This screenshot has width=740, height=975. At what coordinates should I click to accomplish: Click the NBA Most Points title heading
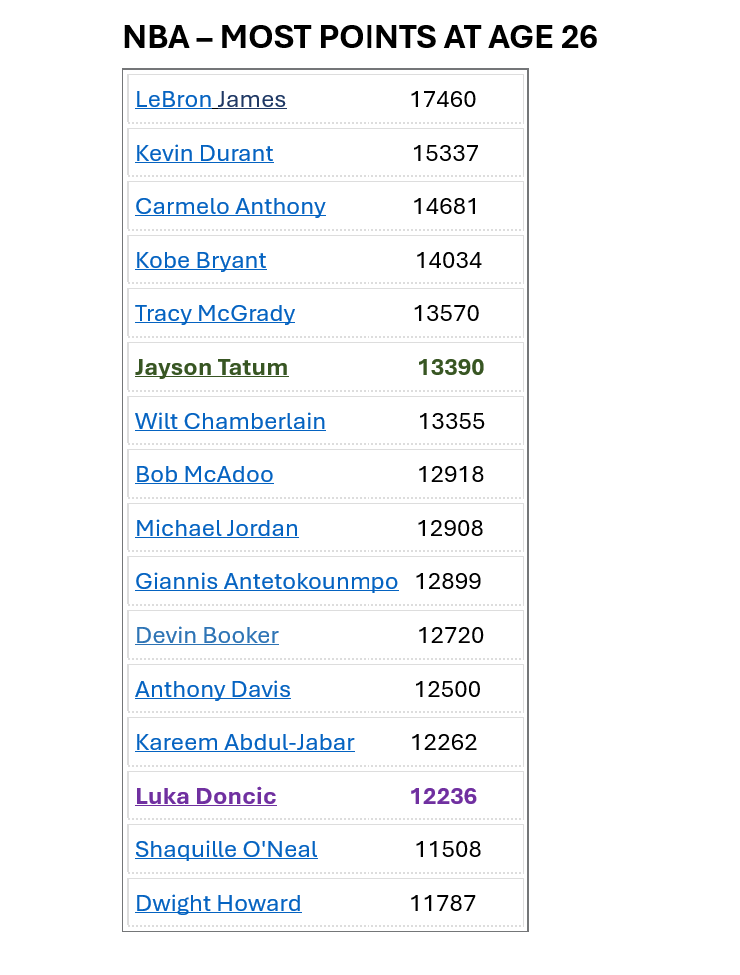[x=360, y=38]
